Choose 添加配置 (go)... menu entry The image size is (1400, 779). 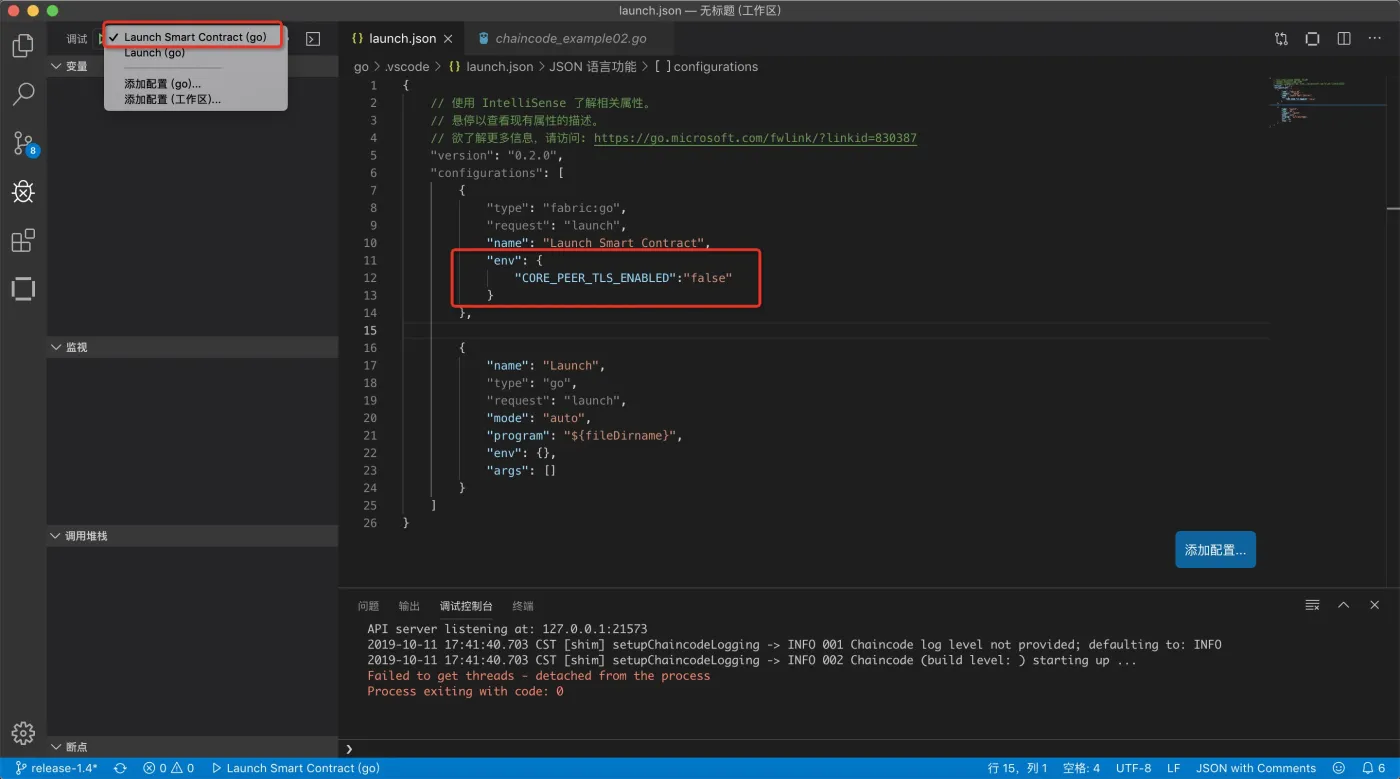pos(162,84)
